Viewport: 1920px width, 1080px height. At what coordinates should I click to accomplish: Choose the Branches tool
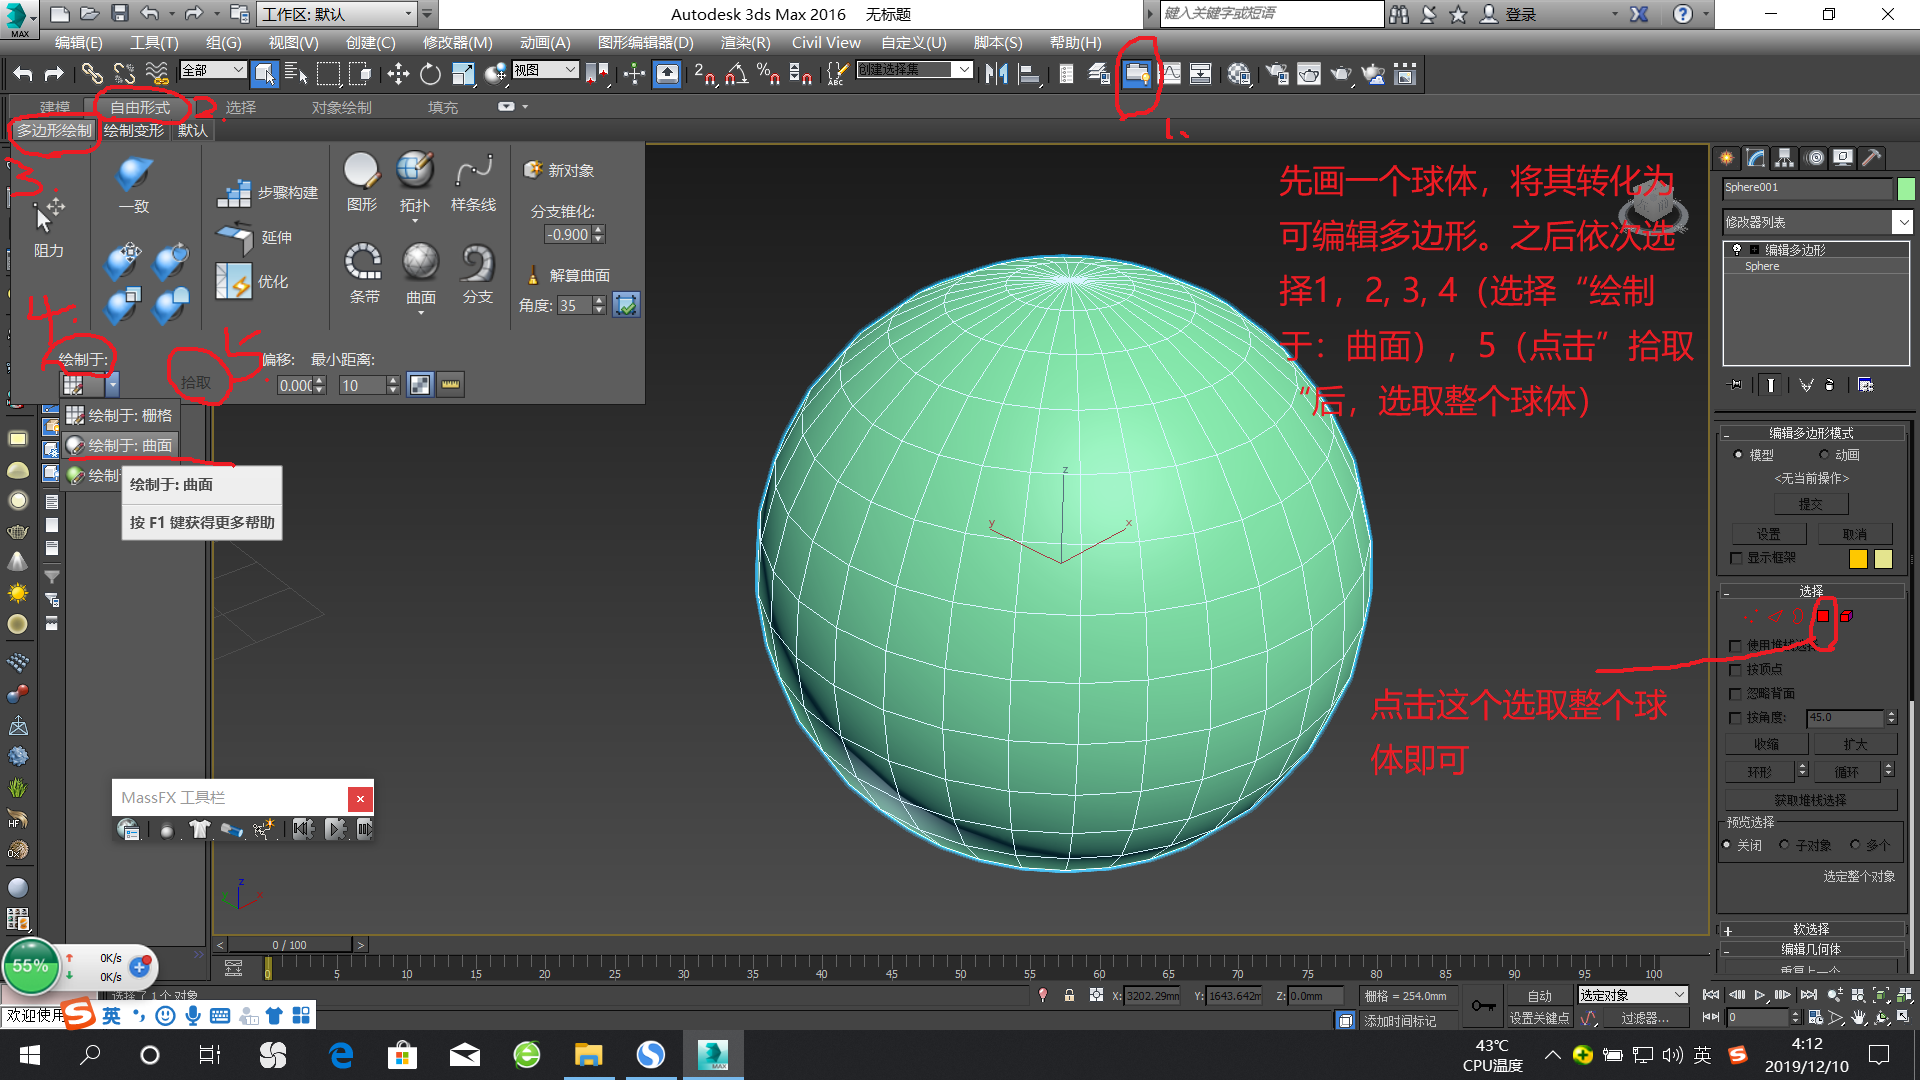pyautogui.click(x=478, y=273)
